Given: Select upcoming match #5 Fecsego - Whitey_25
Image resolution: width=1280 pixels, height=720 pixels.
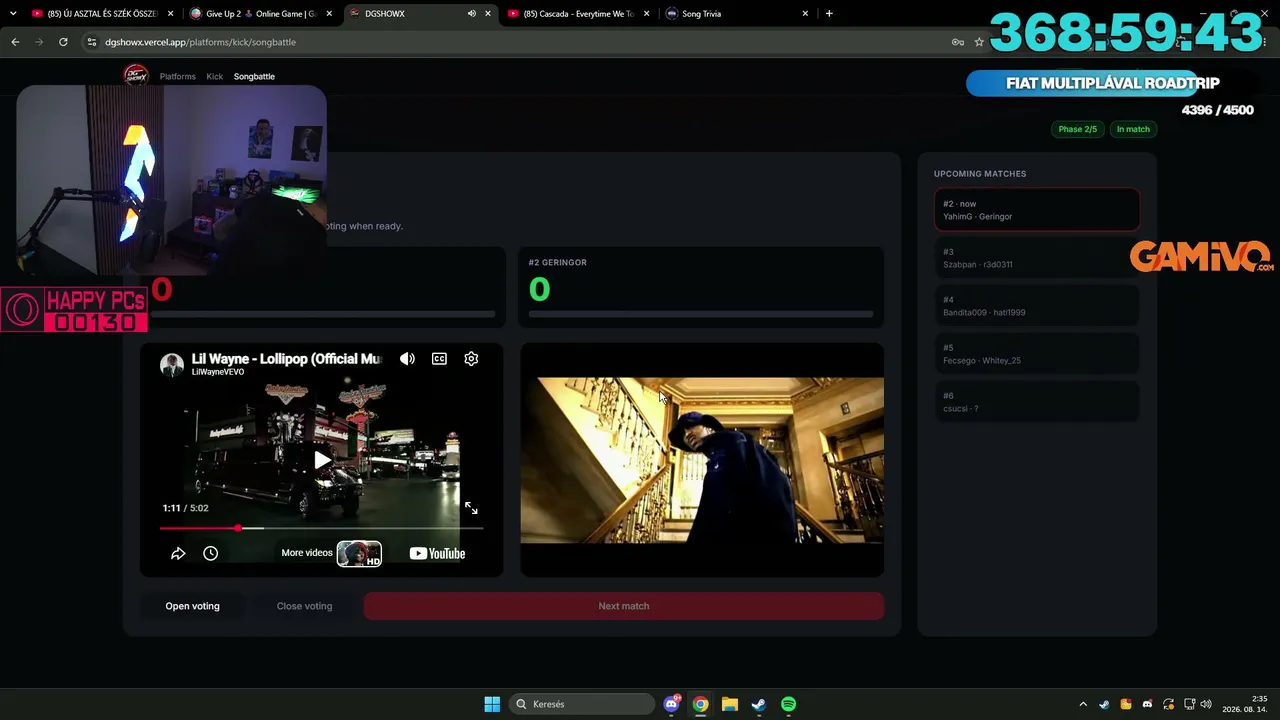Looking at the screenshot, I should [1037, 354].
